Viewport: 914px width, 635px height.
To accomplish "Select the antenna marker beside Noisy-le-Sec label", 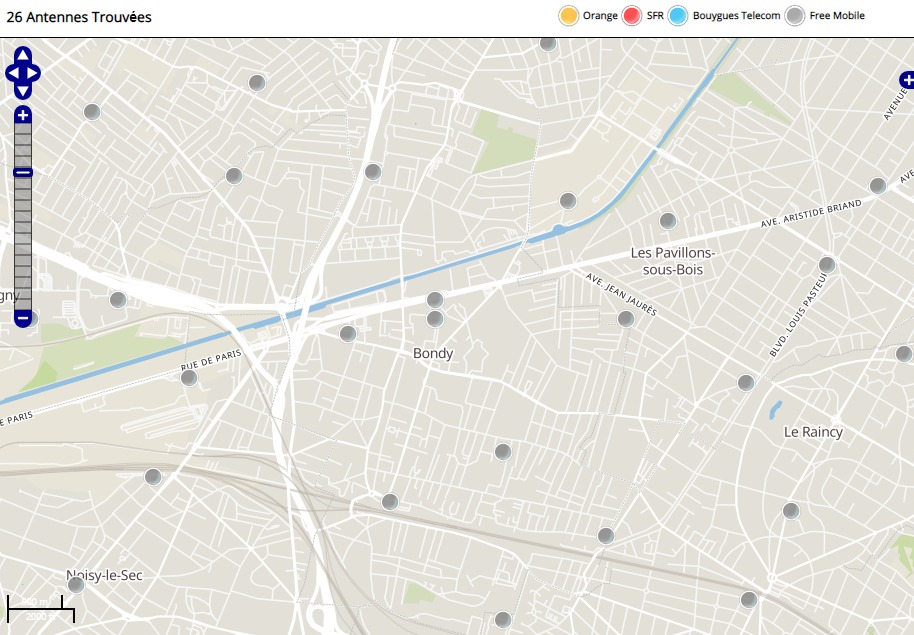I will (76, 585).
